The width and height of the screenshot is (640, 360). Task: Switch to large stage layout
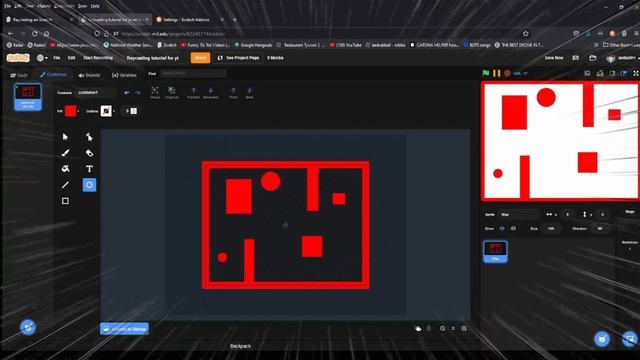coord(623,73)
